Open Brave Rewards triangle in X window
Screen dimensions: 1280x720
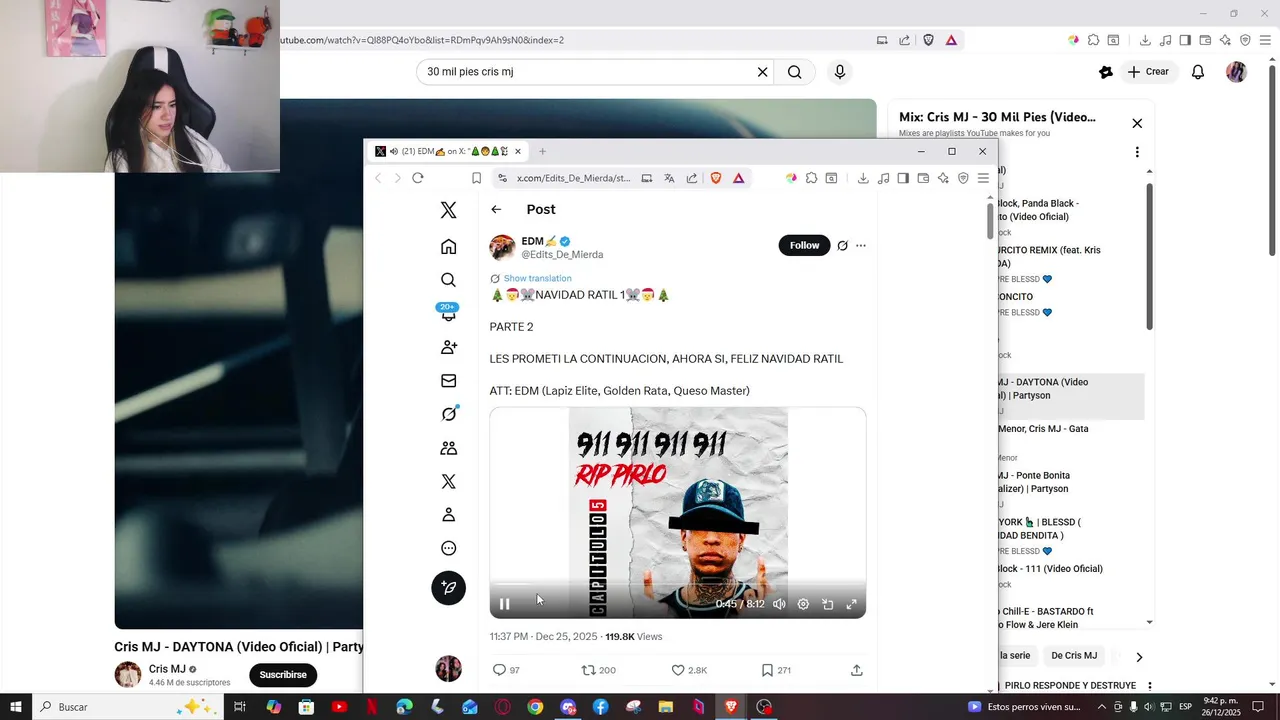pos(738,178)
